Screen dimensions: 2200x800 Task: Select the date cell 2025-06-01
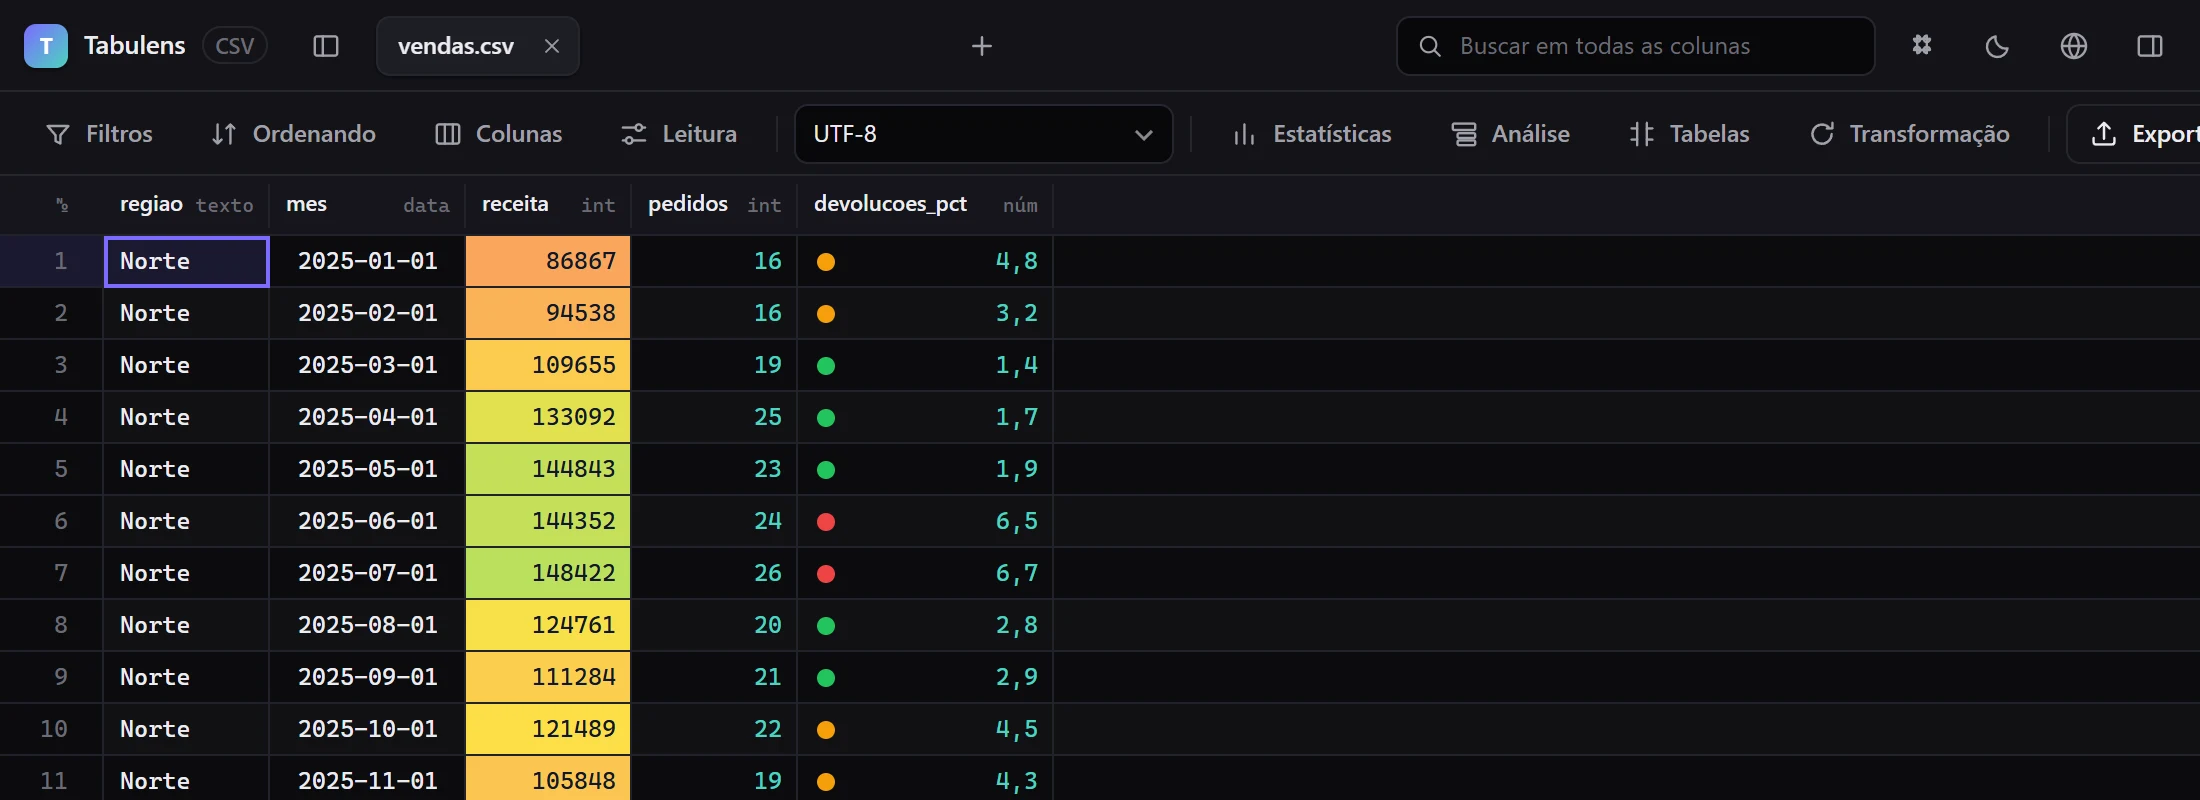click(x=368, y=521)
